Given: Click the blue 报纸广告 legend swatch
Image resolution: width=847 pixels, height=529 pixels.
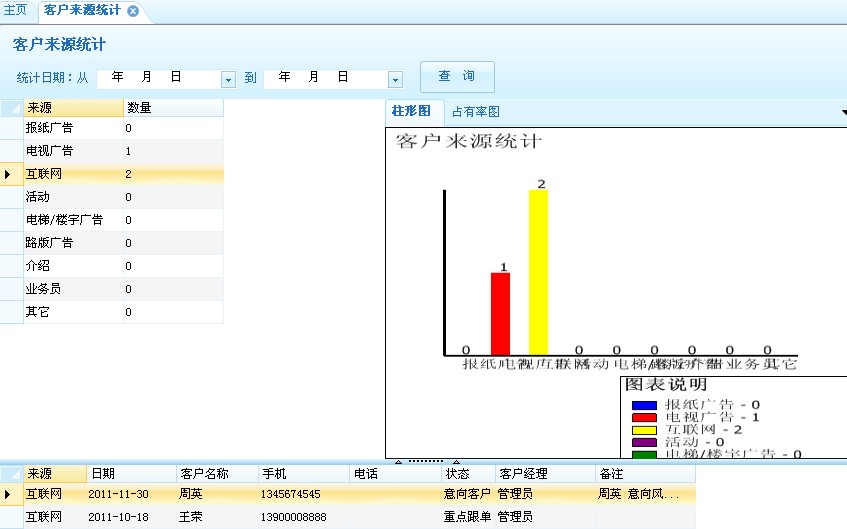Looking at the screenshot, I should point(643,404).
